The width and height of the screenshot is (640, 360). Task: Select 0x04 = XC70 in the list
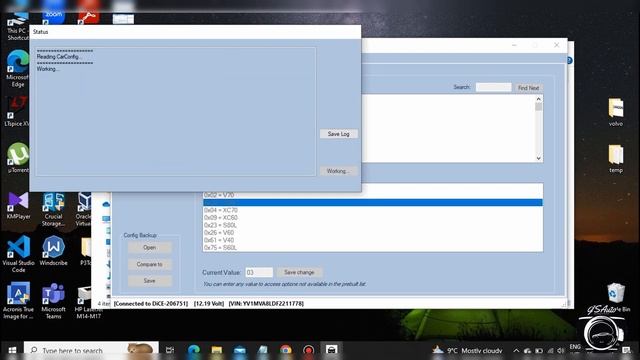(x=373, y=210)
